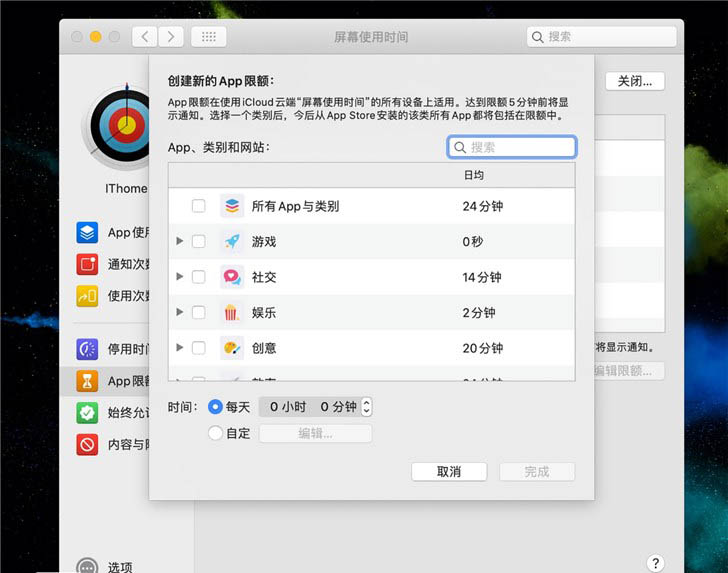Click the 始终允许 green checkmark icon

(x=88, y=413)
